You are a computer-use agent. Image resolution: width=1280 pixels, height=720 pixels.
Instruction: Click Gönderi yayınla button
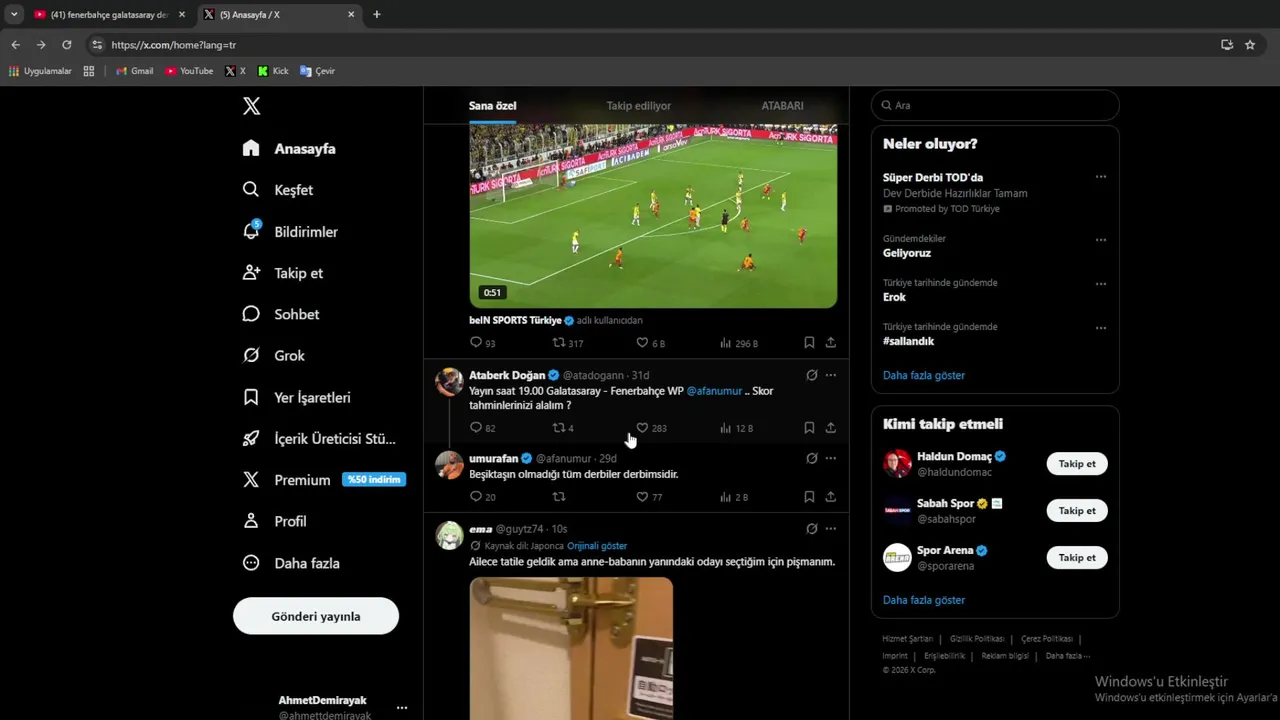pyautogui.click(x=316, y=616)
